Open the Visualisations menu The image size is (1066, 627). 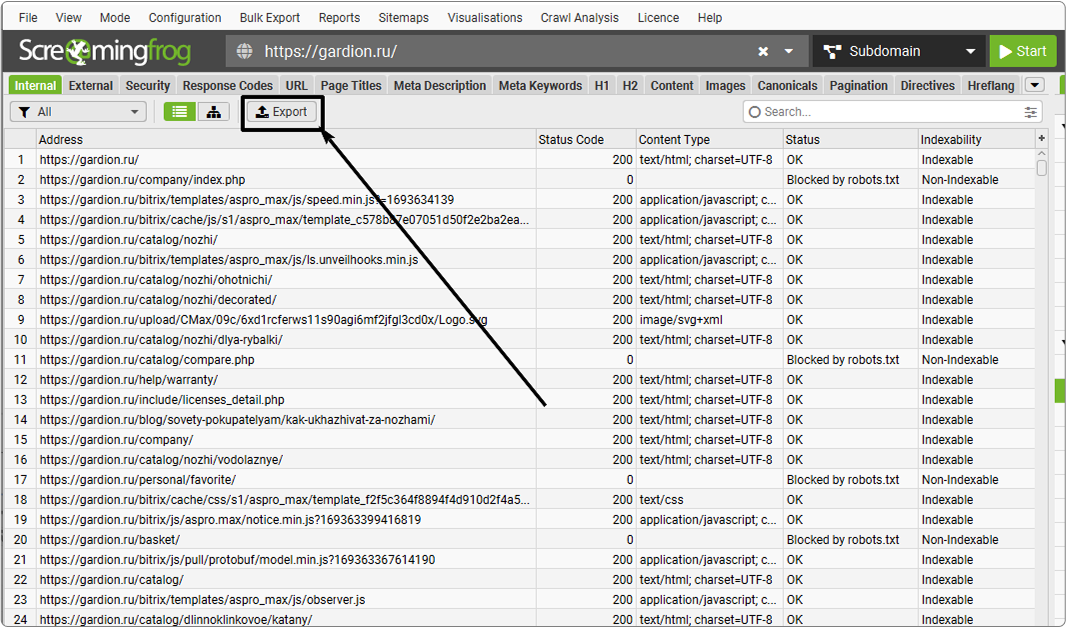click(x=485, y=18)
